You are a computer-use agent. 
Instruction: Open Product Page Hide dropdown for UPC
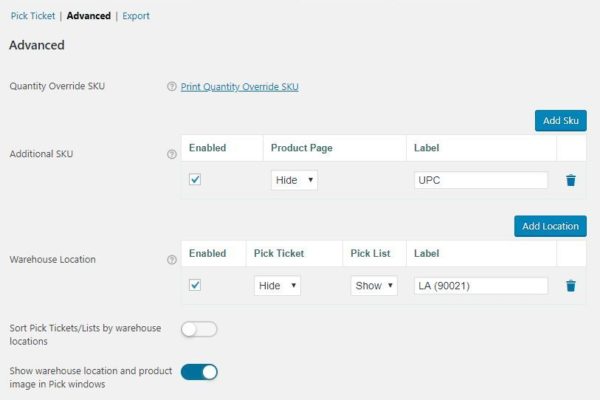(294, 181)
